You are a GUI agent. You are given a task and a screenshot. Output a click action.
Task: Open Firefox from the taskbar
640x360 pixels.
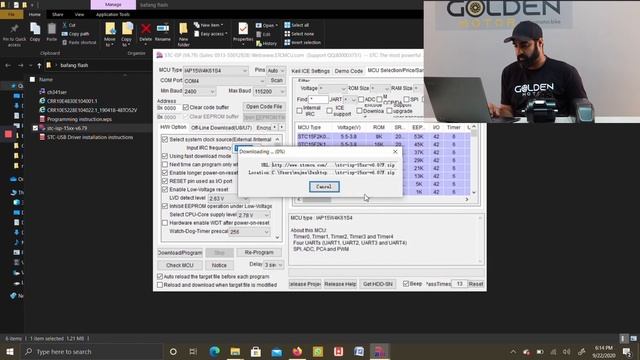(x=297, y=351)
